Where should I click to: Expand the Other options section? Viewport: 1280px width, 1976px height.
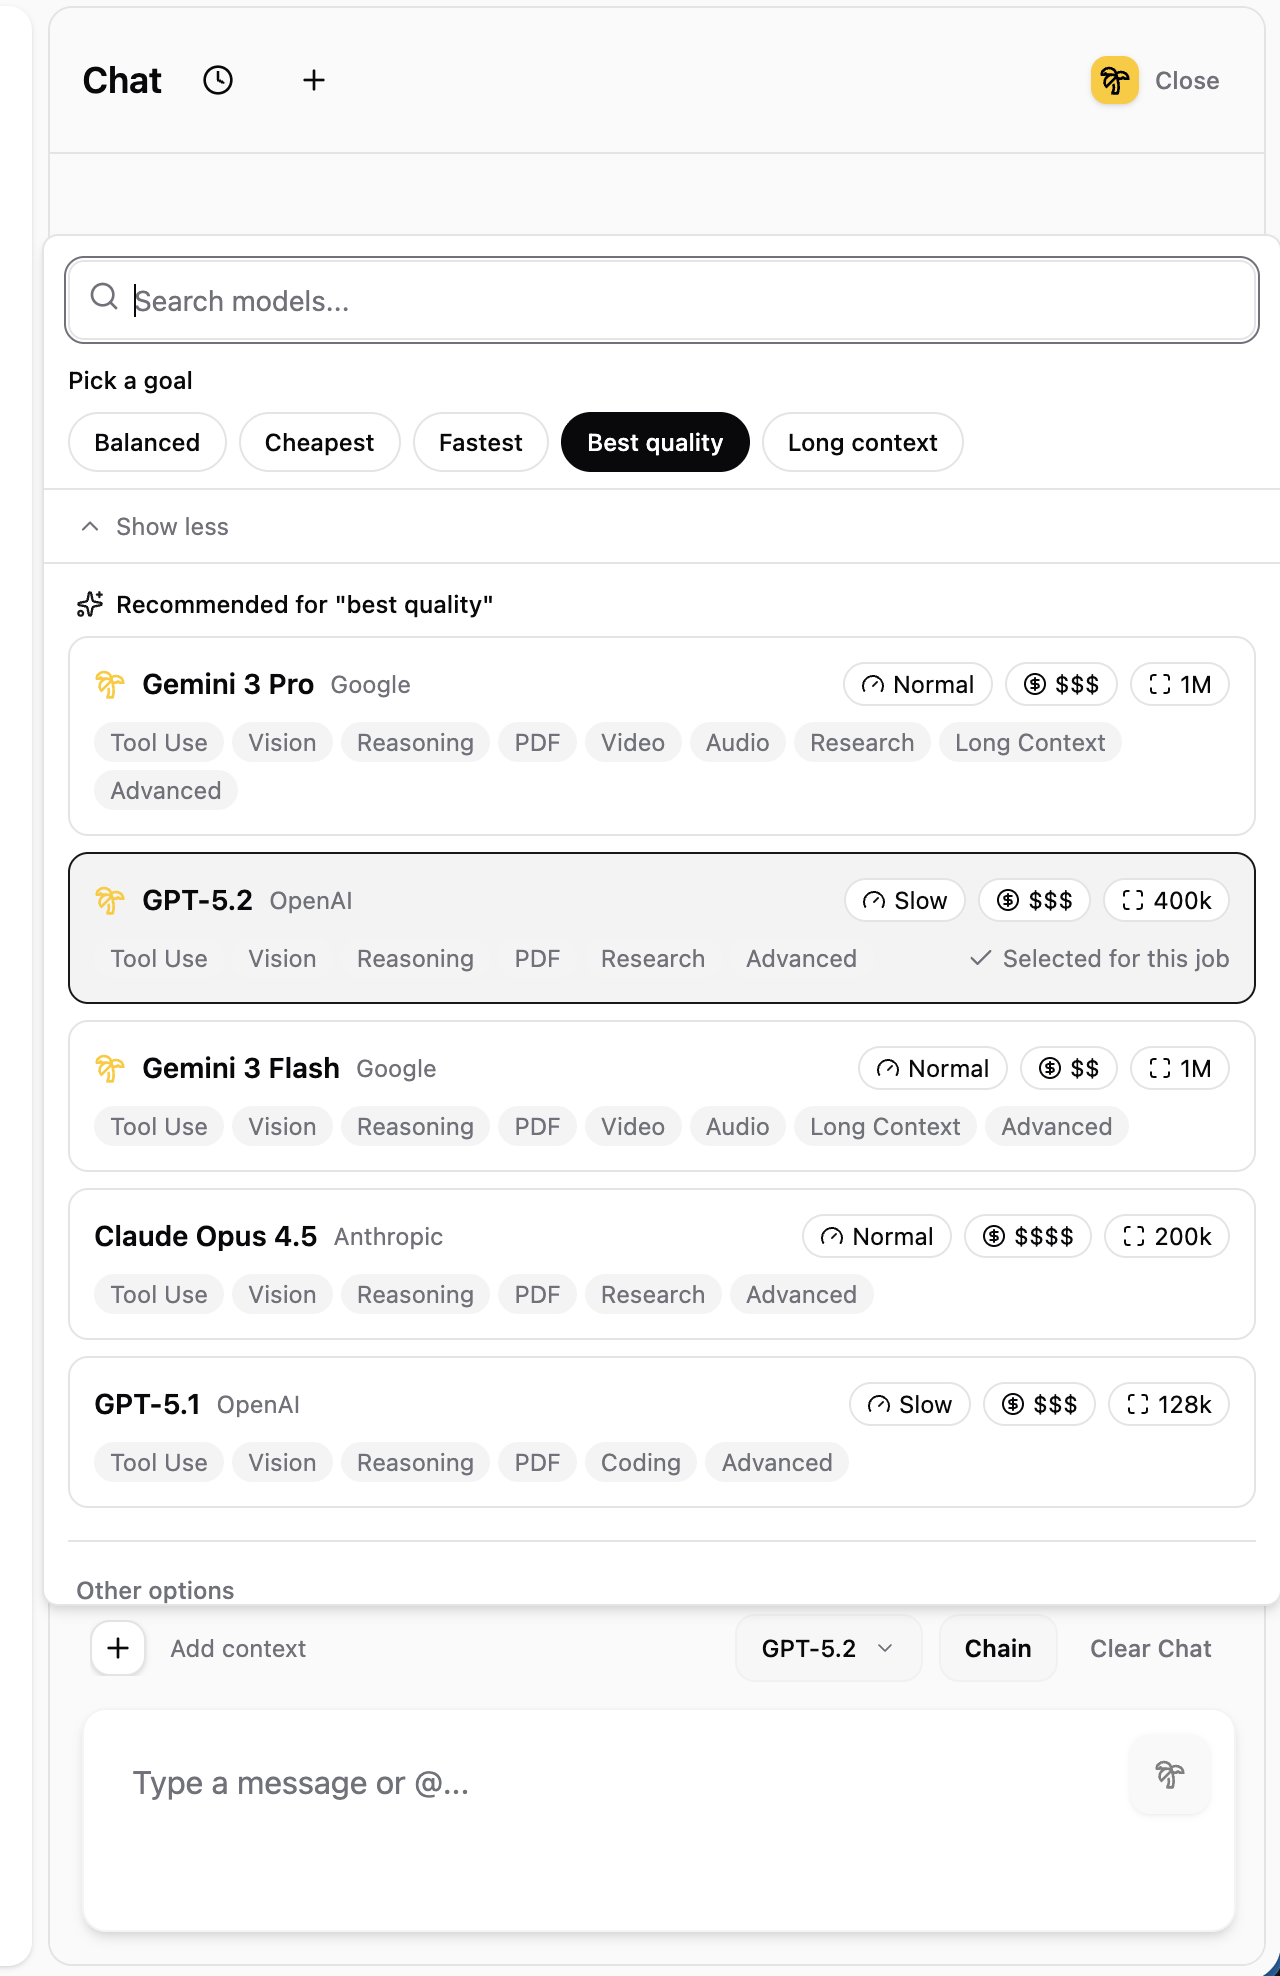(x=155, y=1590)
